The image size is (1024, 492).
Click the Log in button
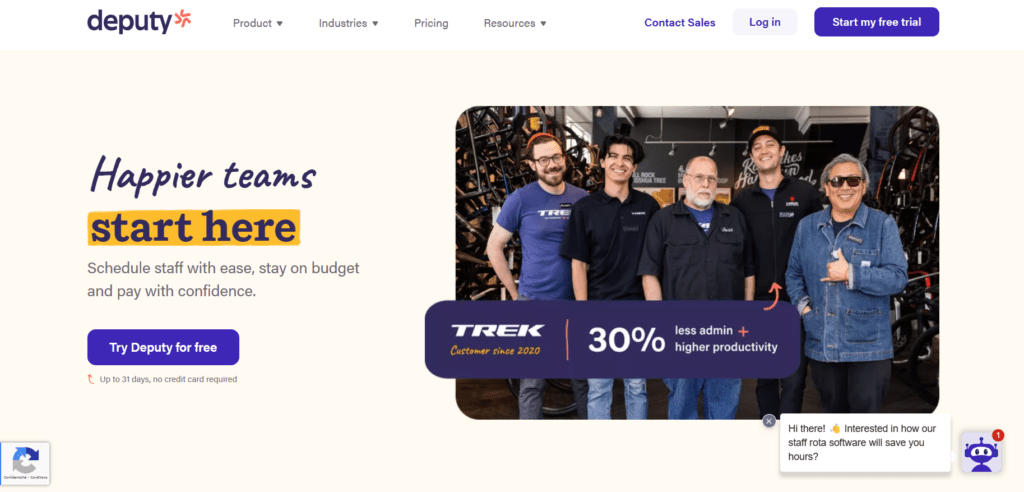click(x=765, y=22)
